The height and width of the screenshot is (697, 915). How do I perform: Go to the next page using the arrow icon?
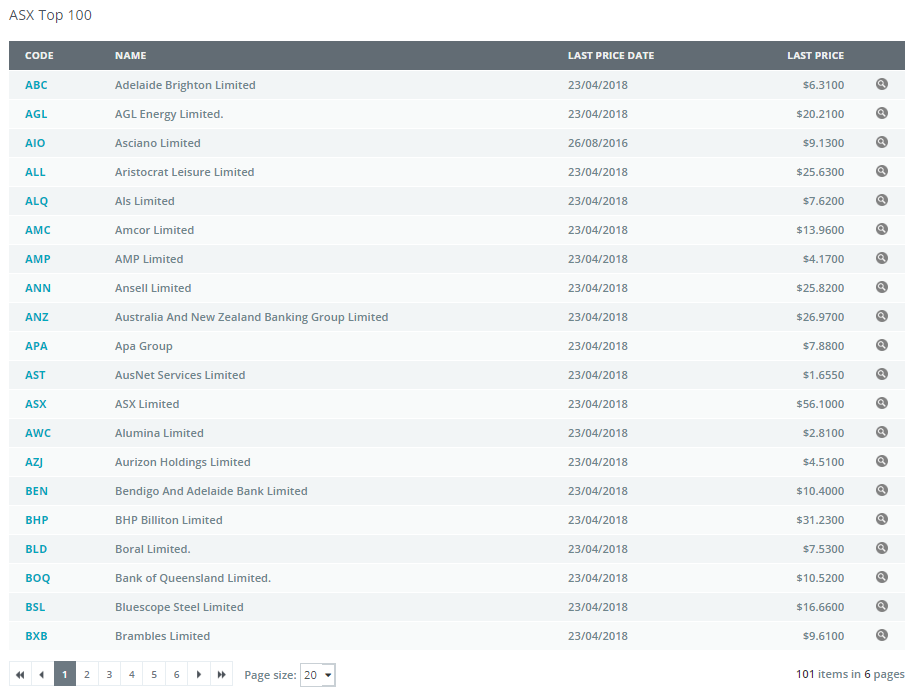pos(199,675)
